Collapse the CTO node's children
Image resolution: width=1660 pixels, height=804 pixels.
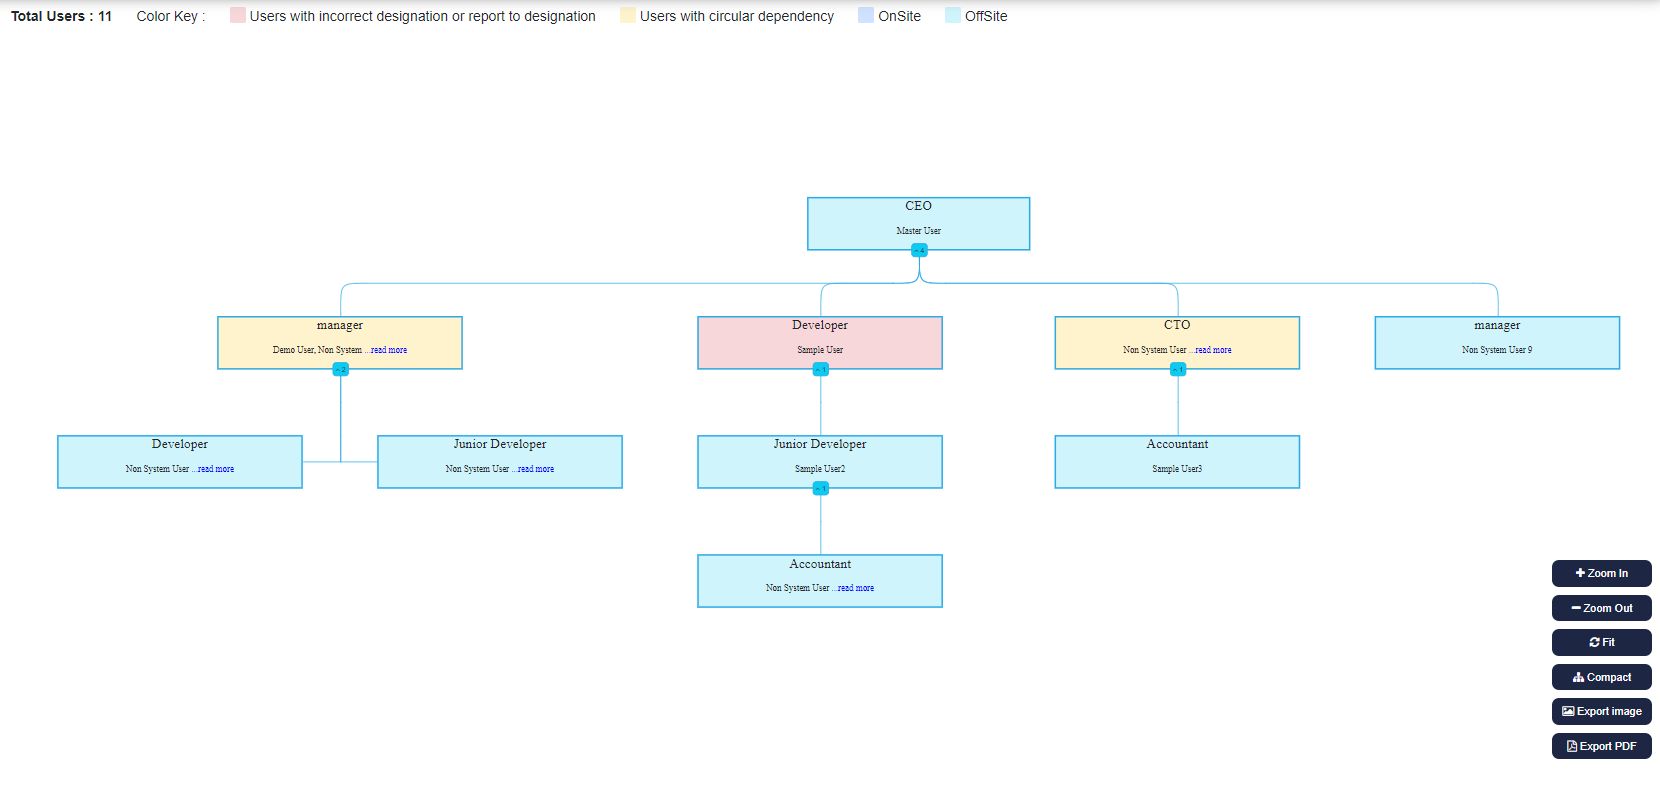click(1177, 369)
